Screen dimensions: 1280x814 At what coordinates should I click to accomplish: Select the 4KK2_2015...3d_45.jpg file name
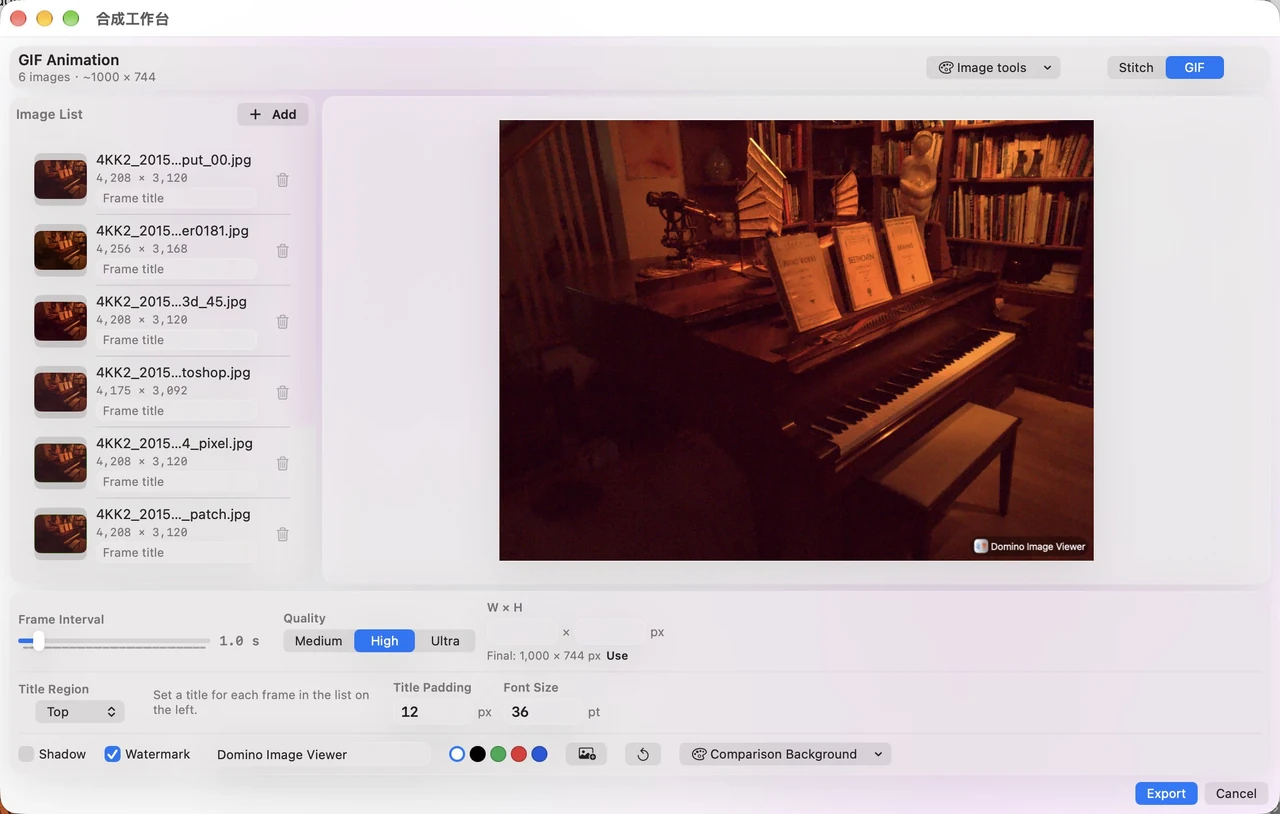point(171,301)
